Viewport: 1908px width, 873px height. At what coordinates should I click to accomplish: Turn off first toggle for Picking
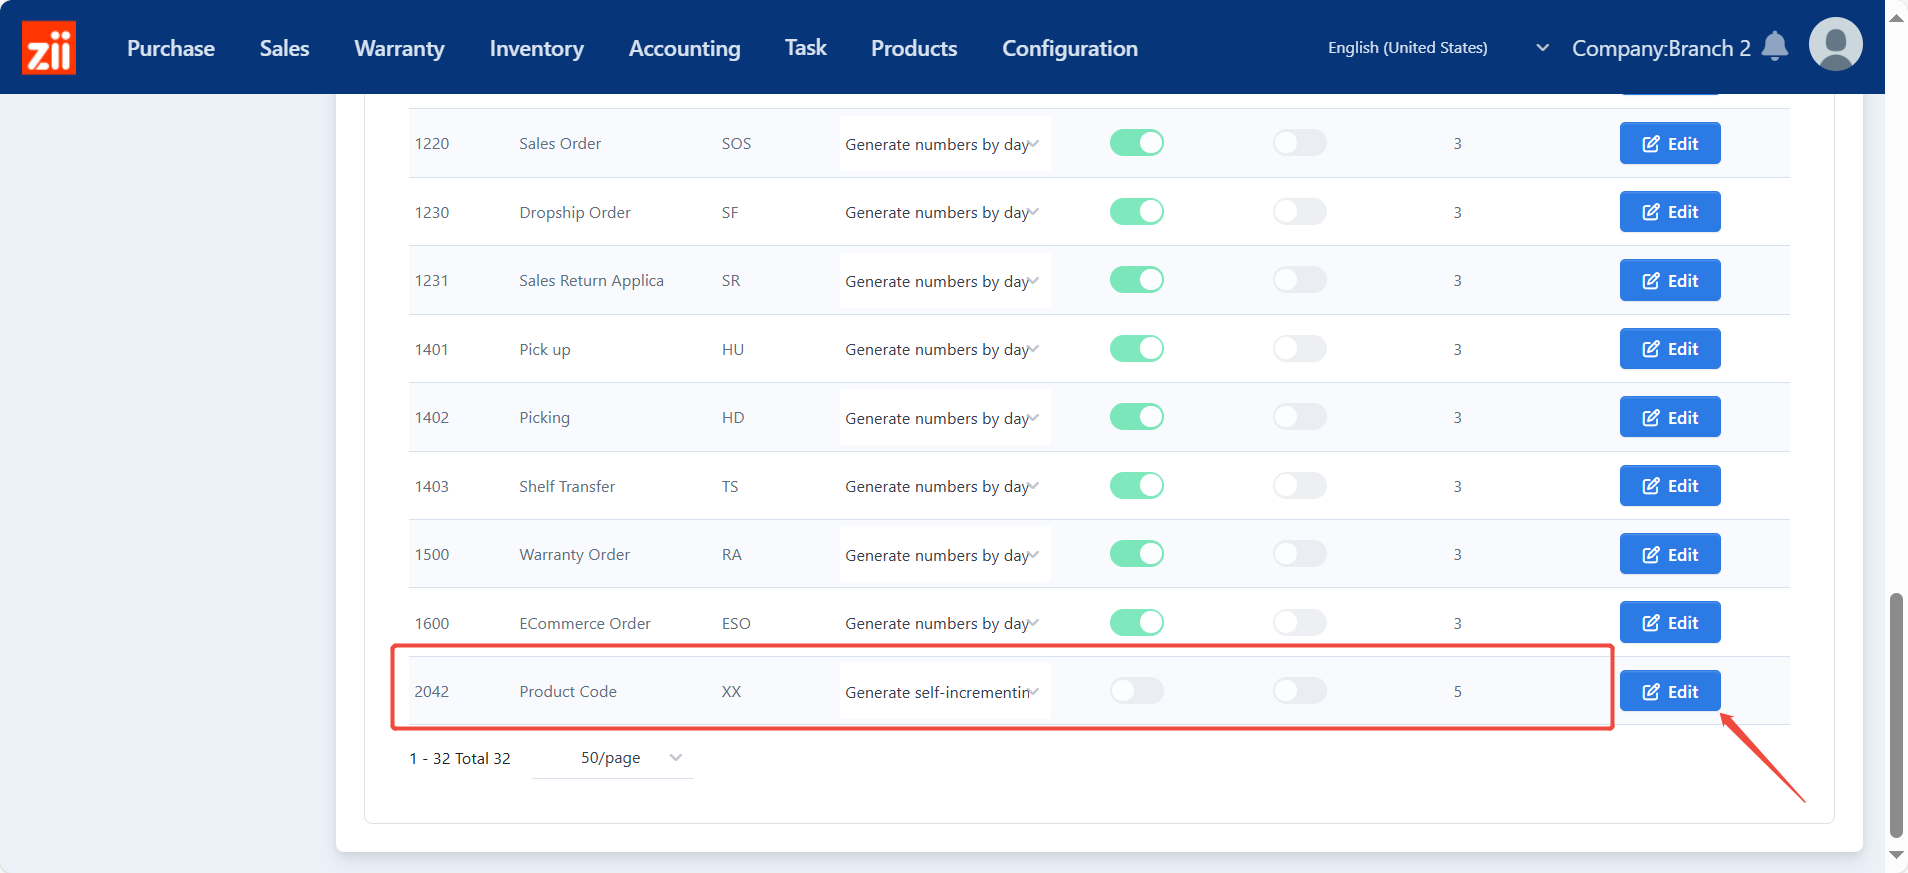click(x=1137, y=417)
